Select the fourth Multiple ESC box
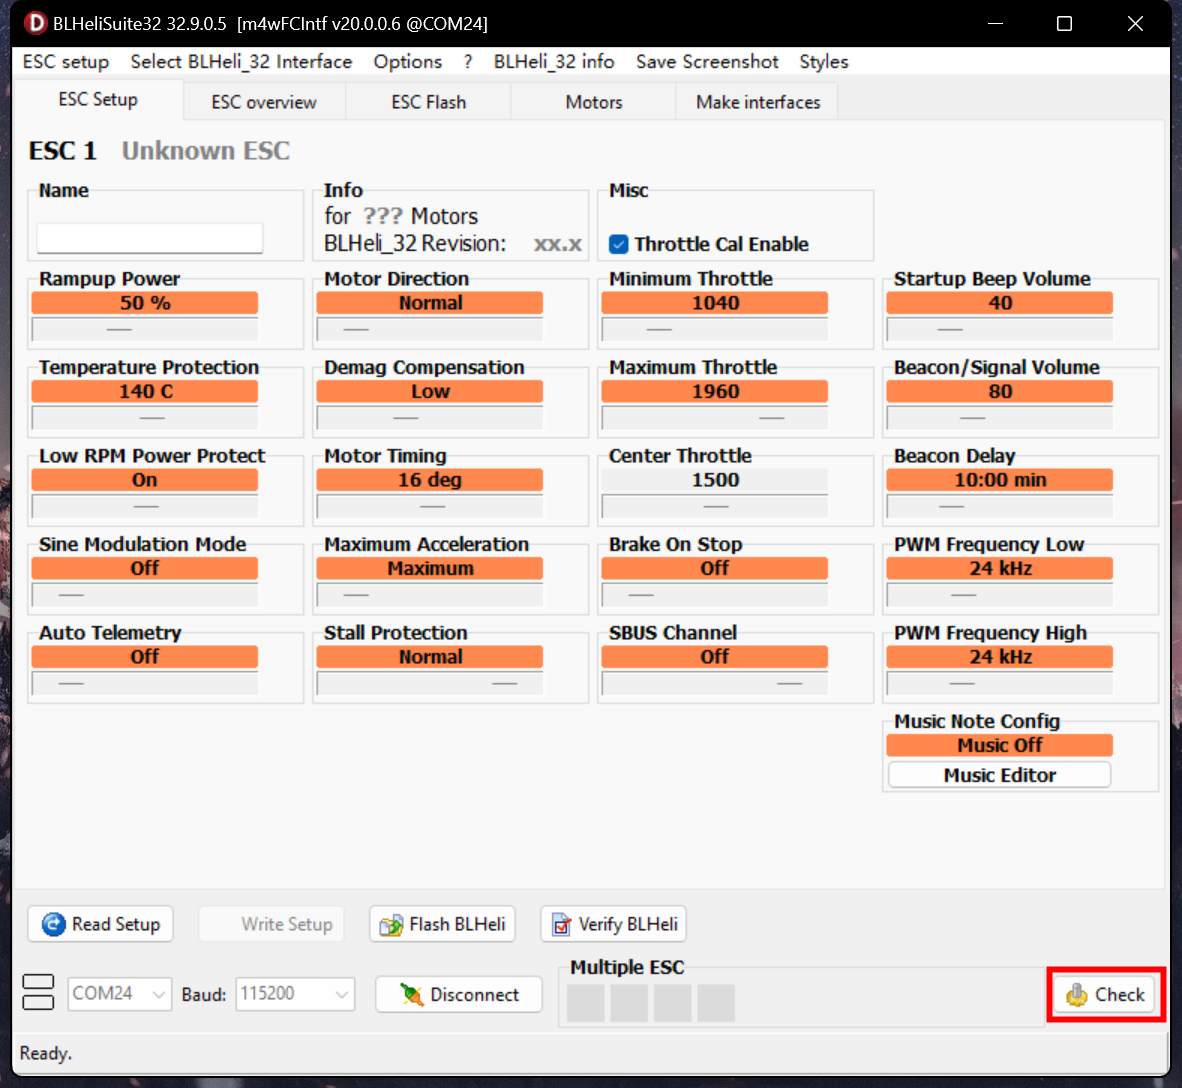This screenshot has width=1182, height=1088. pyautogui.click(x=716, y=1003)
